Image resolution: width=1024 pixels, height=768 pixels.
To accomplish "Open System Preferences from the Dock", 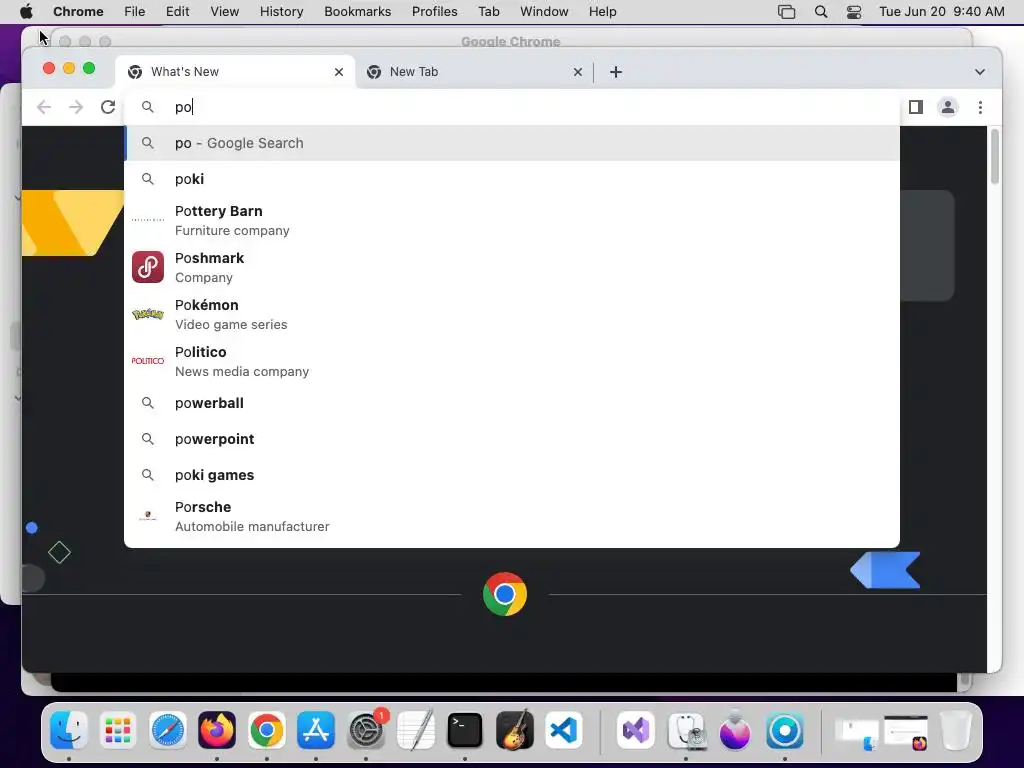I will [366, 730].
